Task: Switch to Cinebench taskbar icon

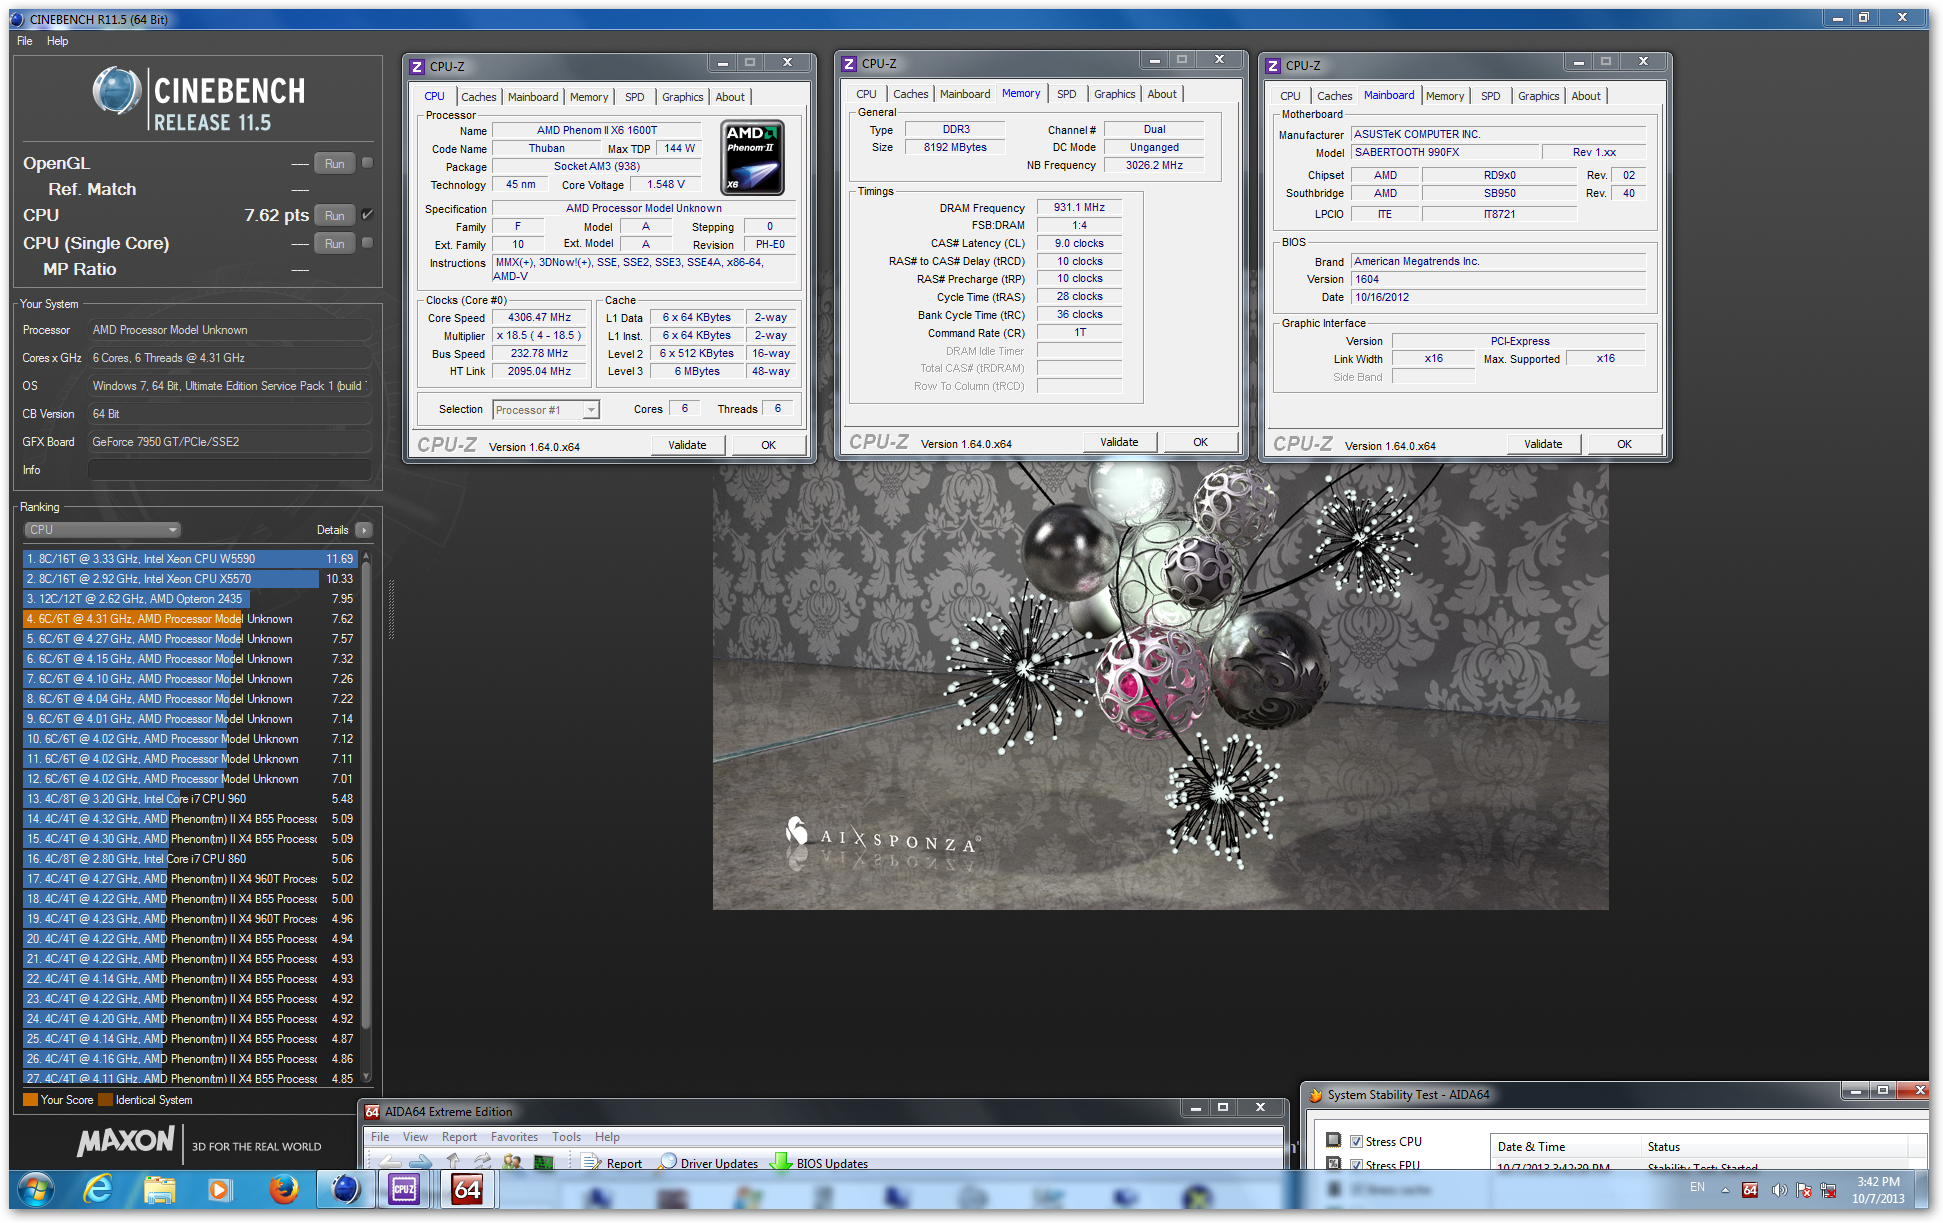Action: point(345,1190)
